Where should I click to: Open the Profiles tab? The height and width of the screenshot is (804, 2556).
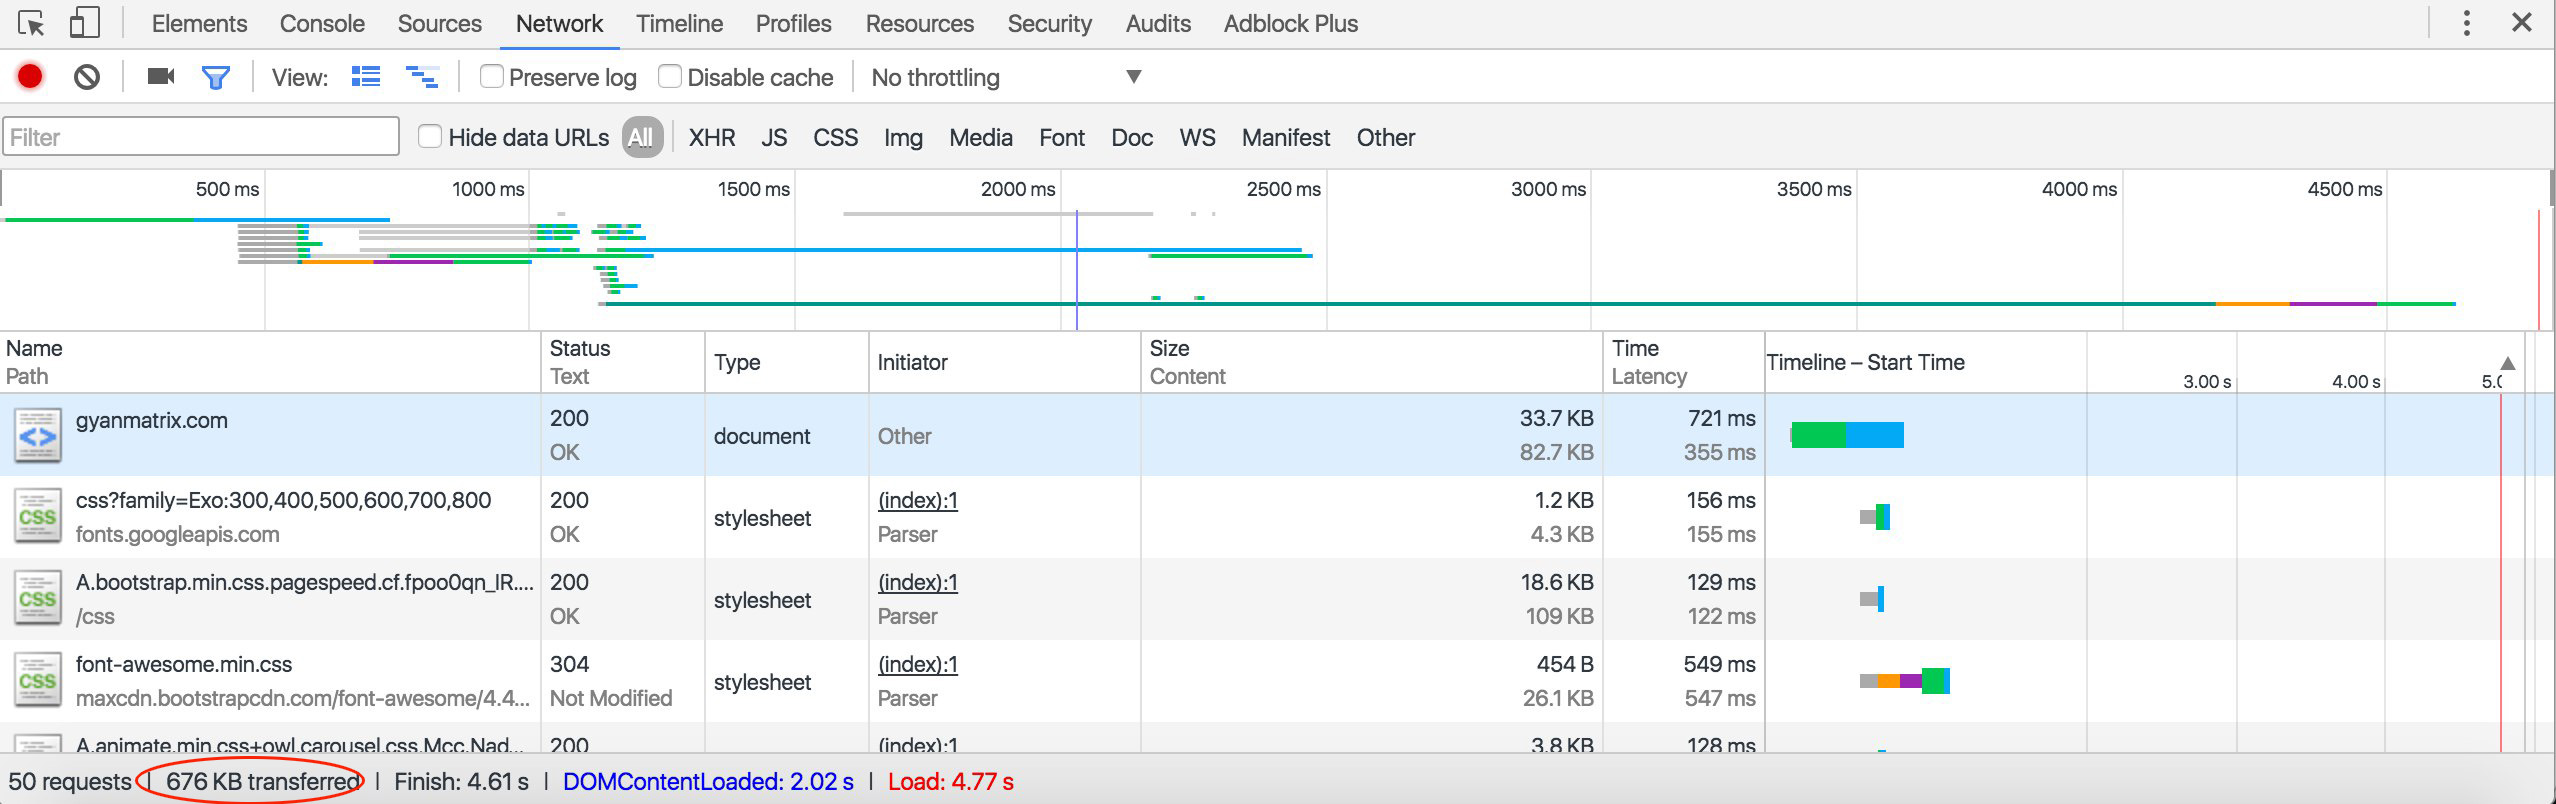(793, 23)
